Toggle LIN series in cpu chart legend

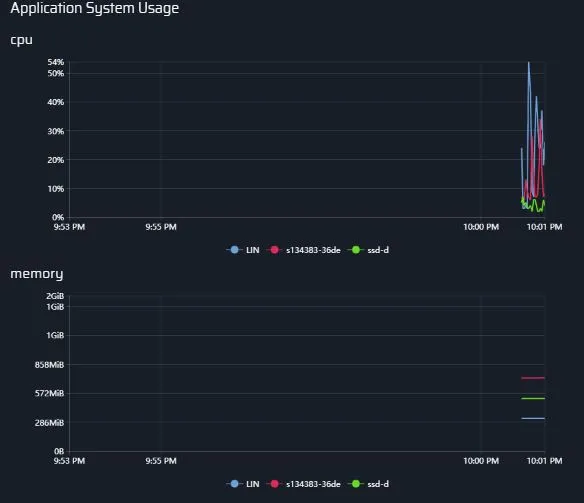tap(243, 250)
